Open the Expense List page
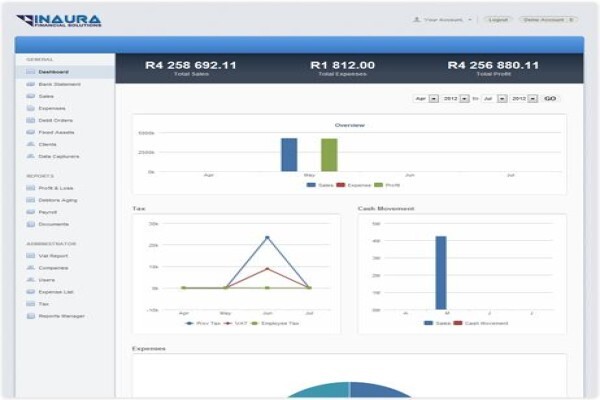The height and width of the screenshot is (400, 600). (x=56, y=292)
